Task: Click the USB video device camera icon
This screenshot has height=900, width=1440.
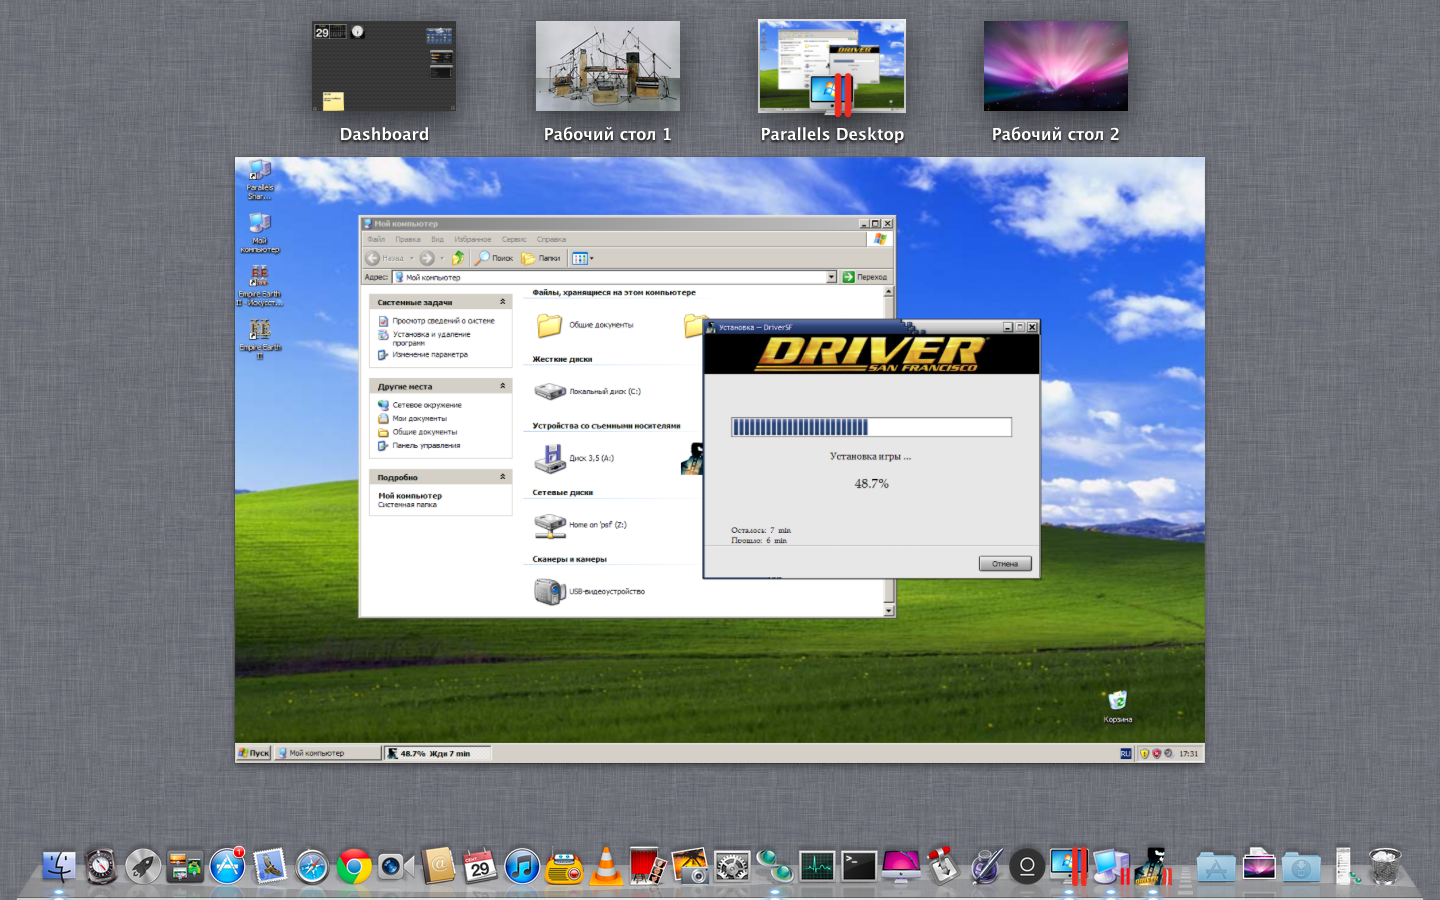Action: [x=549, y=591]
